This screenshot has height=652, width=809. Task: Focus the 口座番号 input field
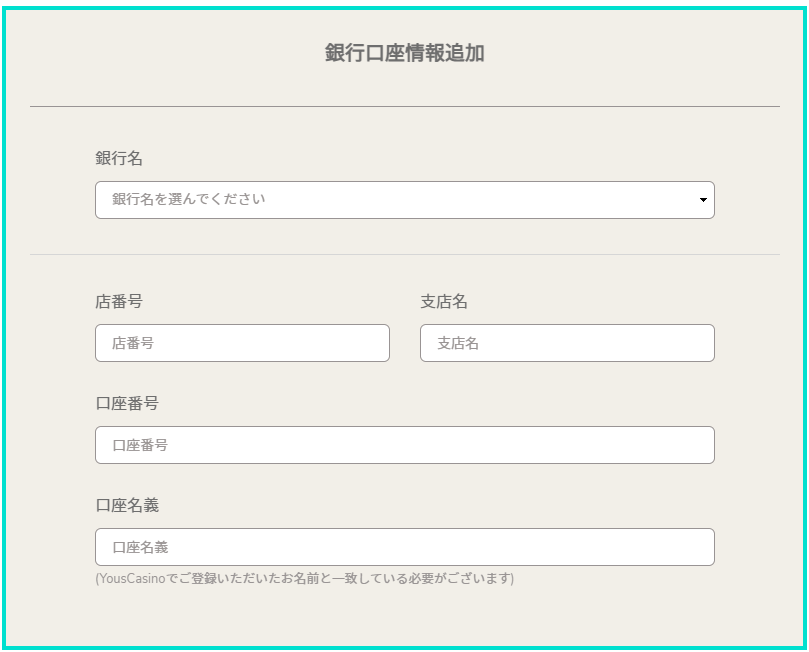pos(404,445)
